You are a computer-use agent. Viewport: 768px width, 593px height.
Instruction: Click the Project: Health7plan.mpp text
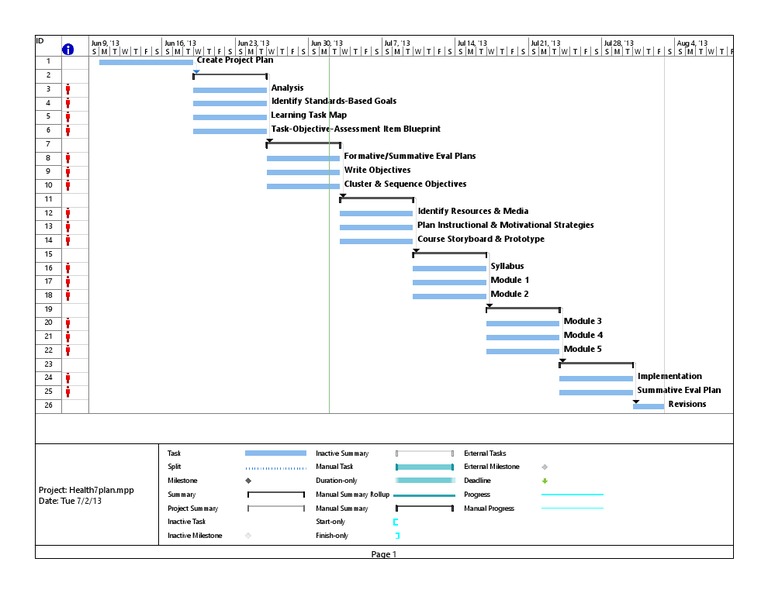tap(86, 490)
